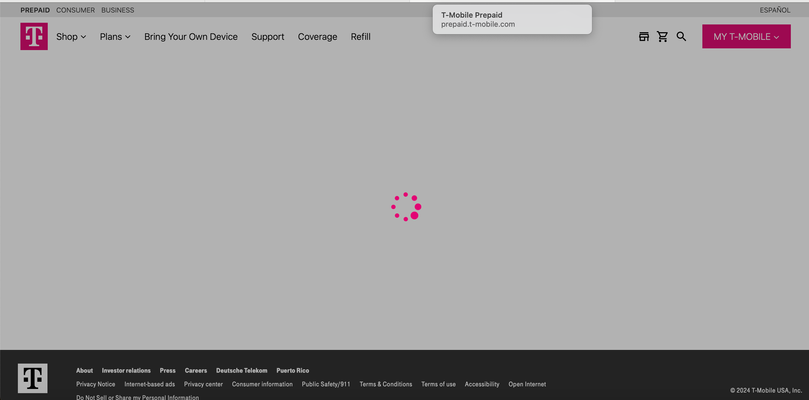
Task: Switch to the BUSINESS tab
Action: coord(118,10)
